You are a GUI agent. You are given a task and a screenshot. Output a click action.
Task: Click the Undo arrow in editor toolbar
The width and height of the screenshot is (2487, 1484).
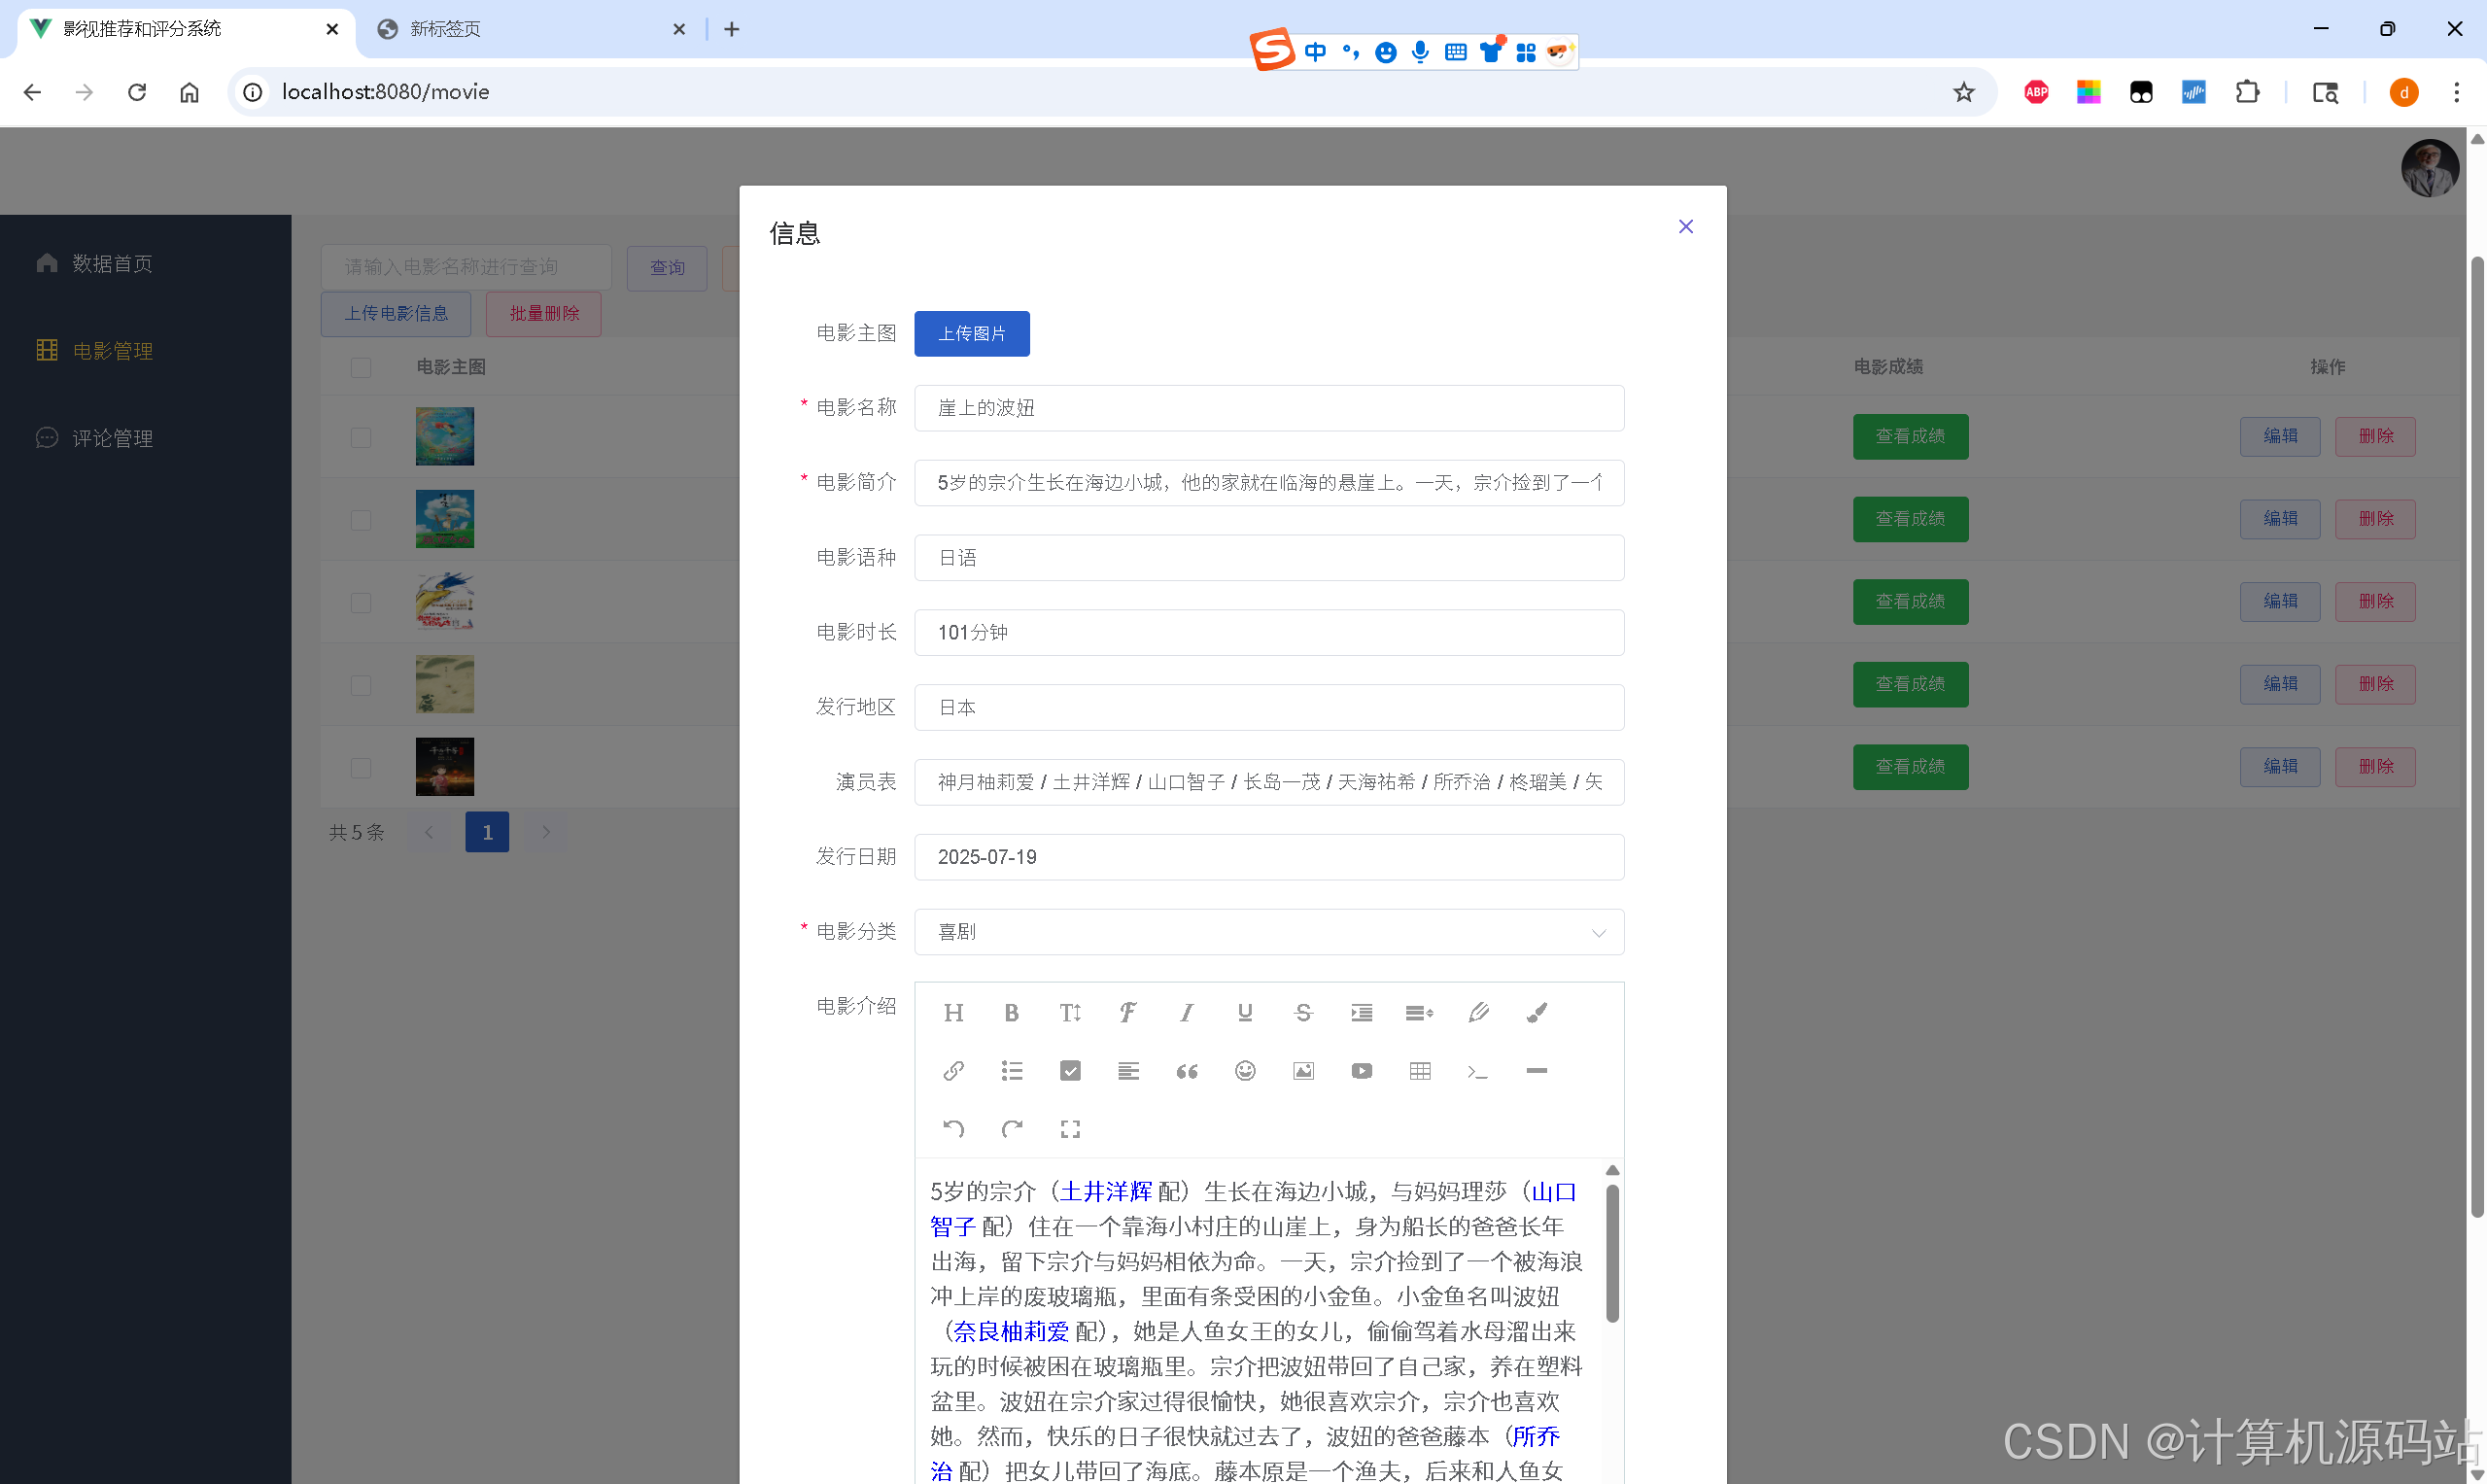pyautogui.click(x=953, y=1129)
